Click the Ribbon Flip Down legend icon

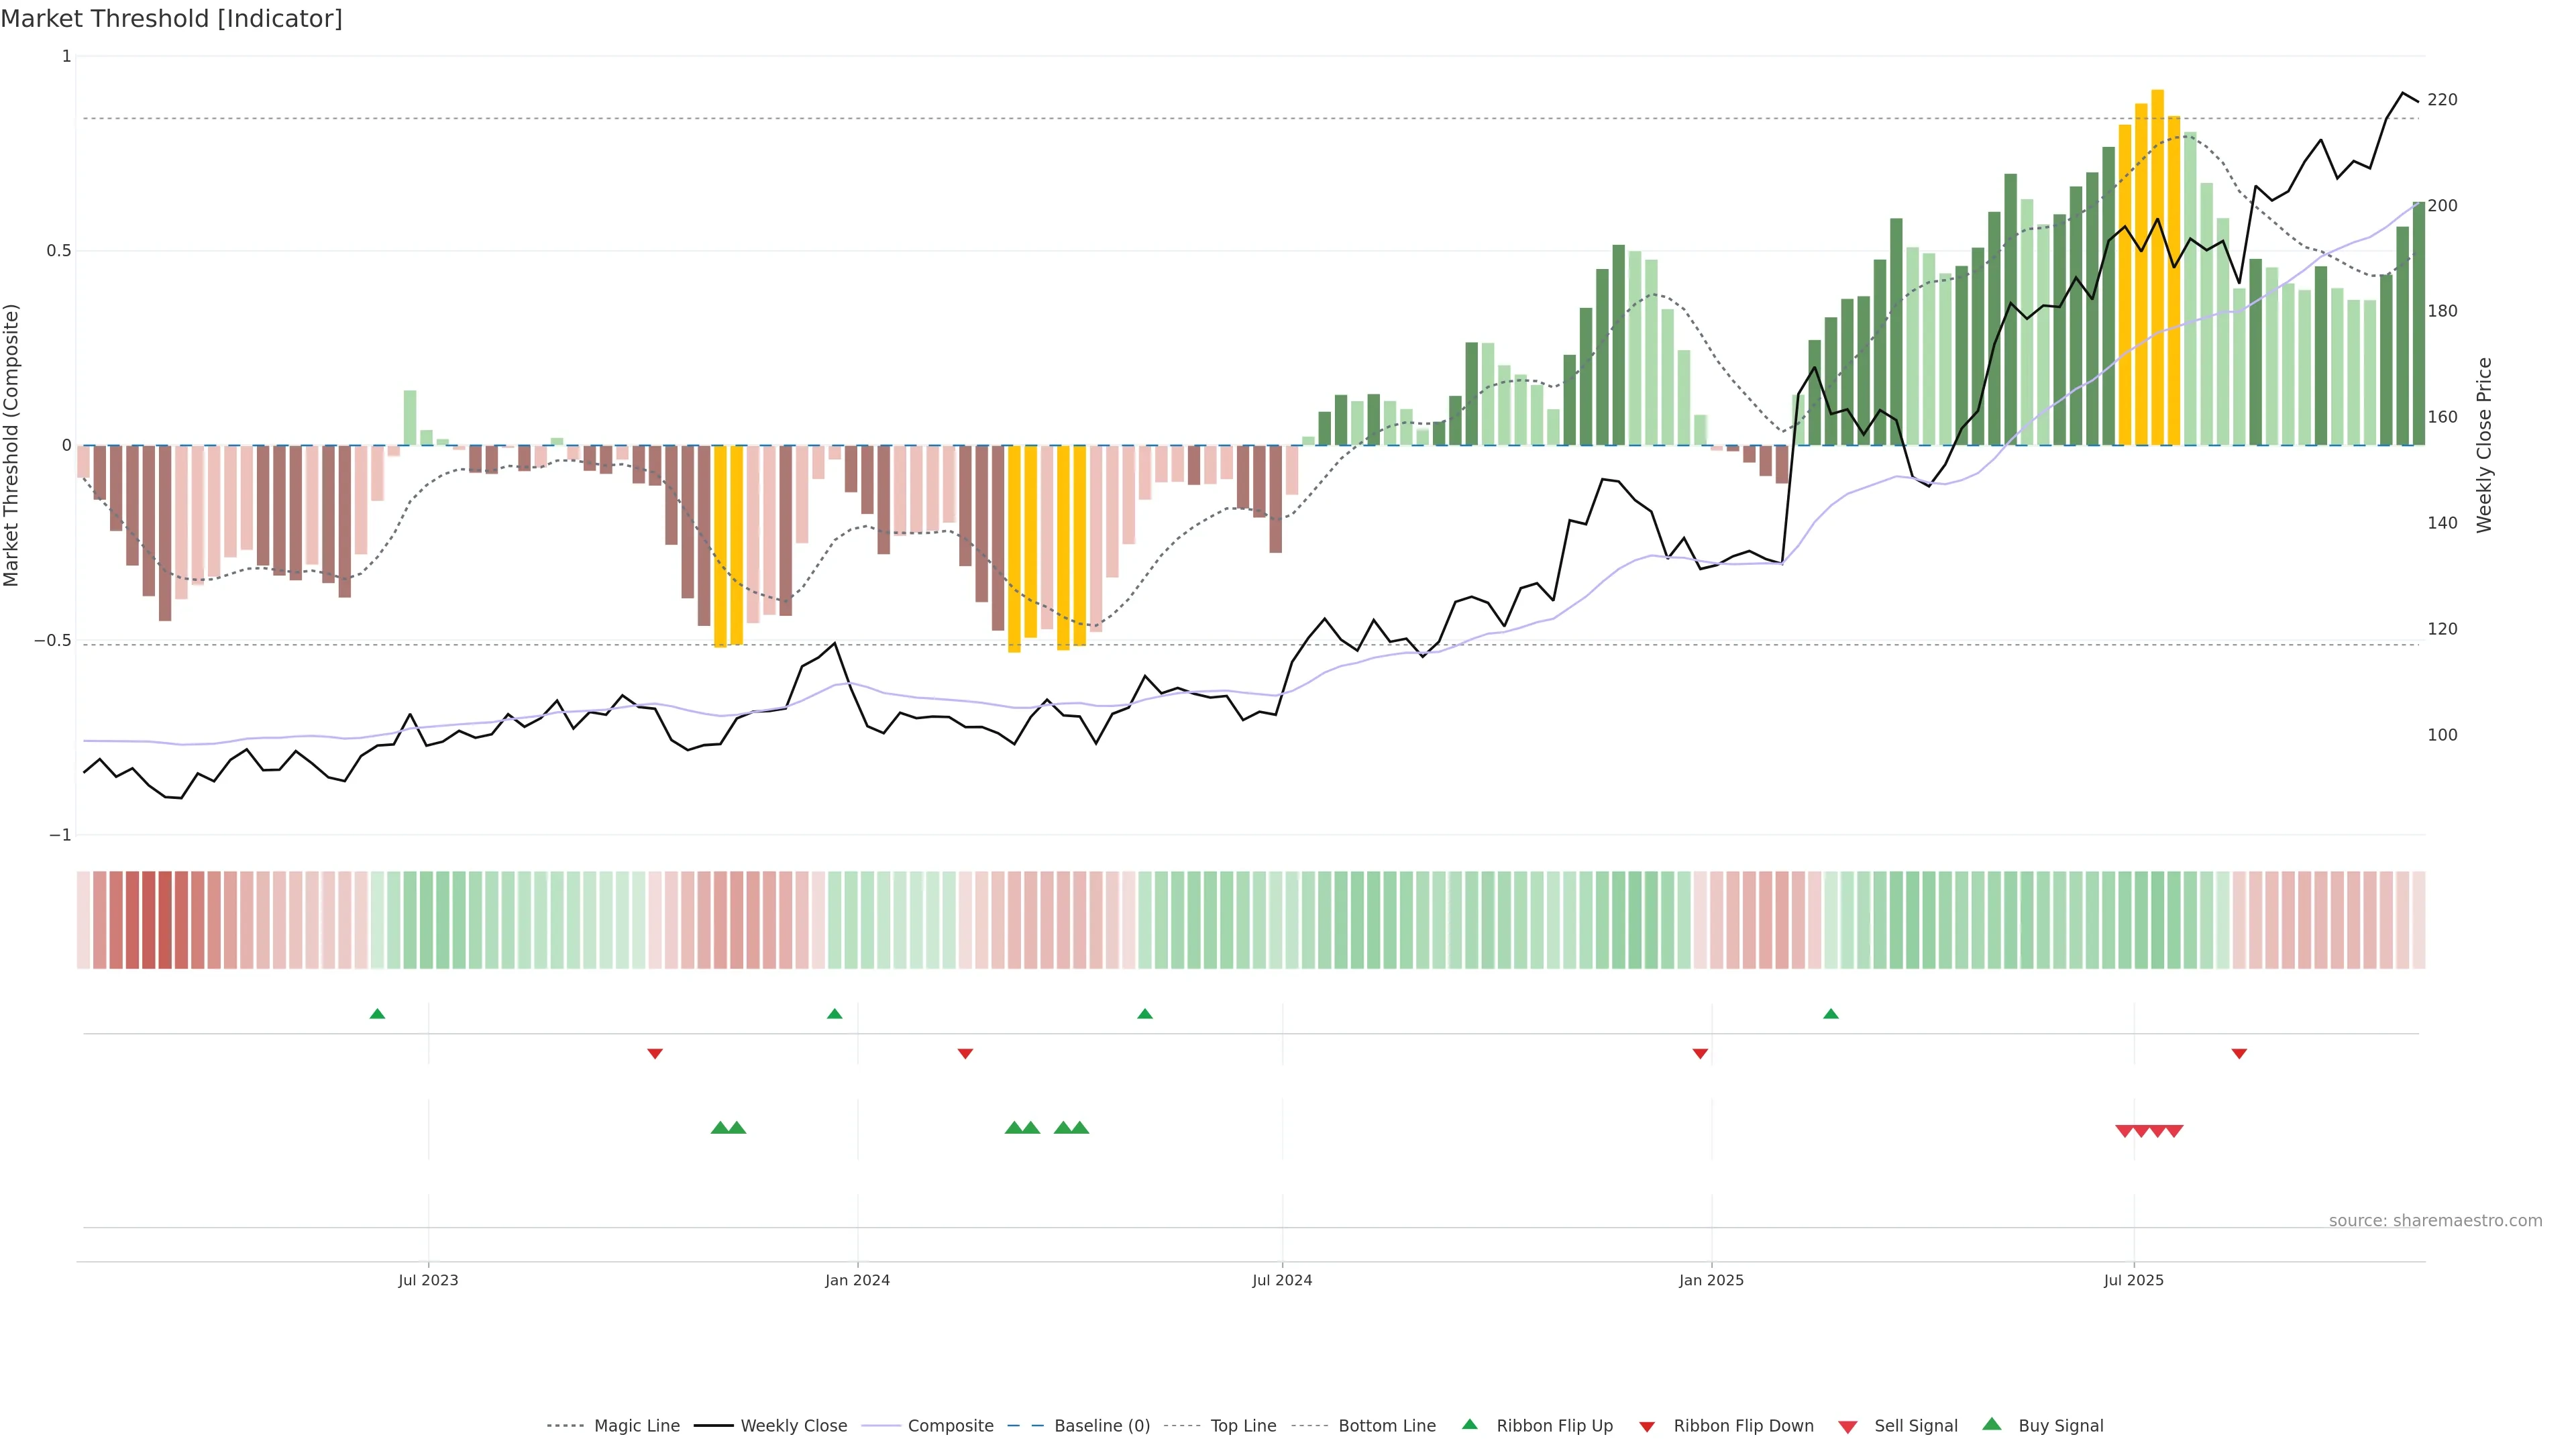1647,1427
